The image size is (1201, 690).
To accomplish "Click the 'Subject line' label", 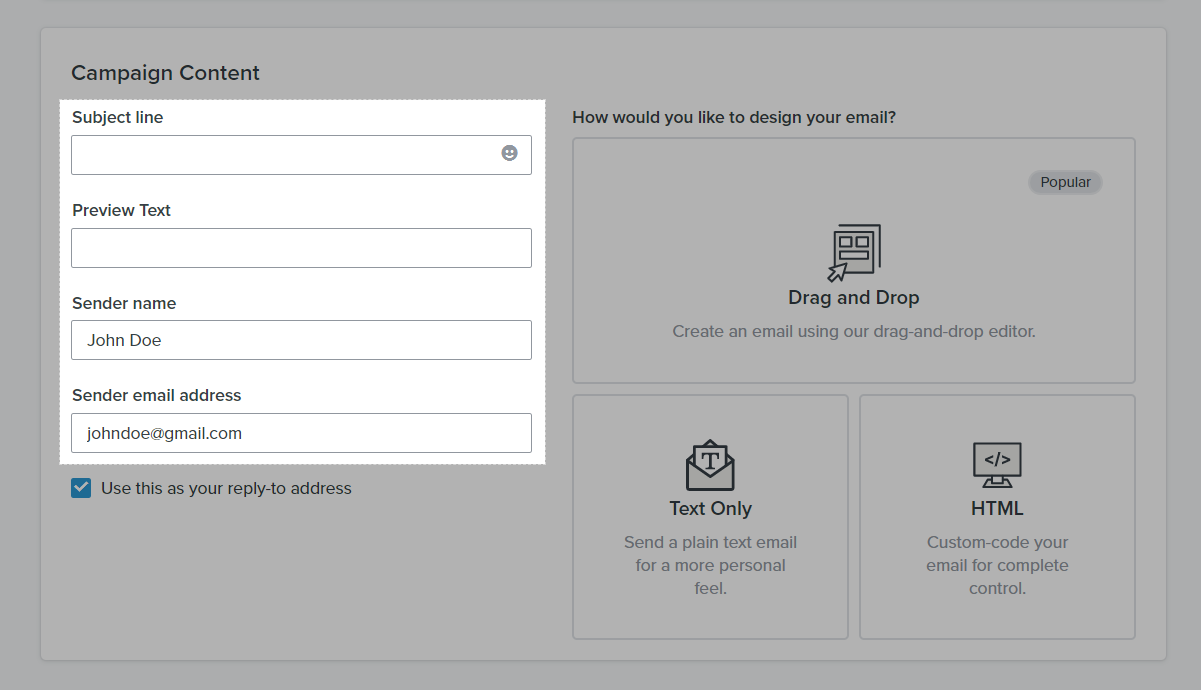I will (118, 117).
